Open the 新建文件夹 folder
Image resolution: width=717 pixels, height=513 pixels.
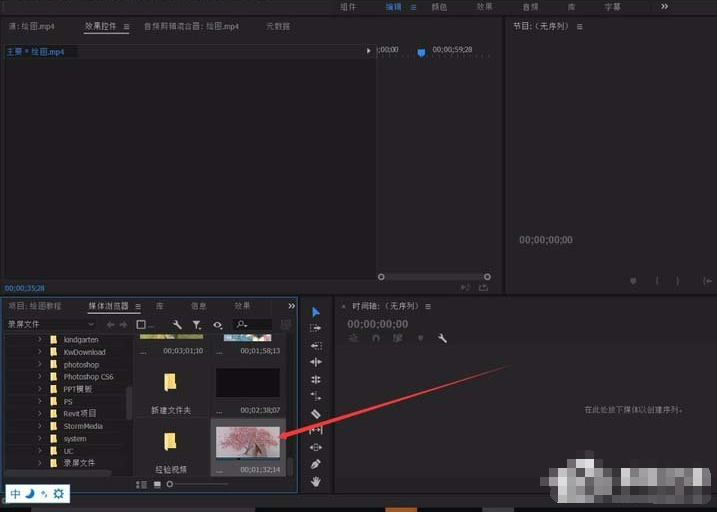tap(170, 384)
